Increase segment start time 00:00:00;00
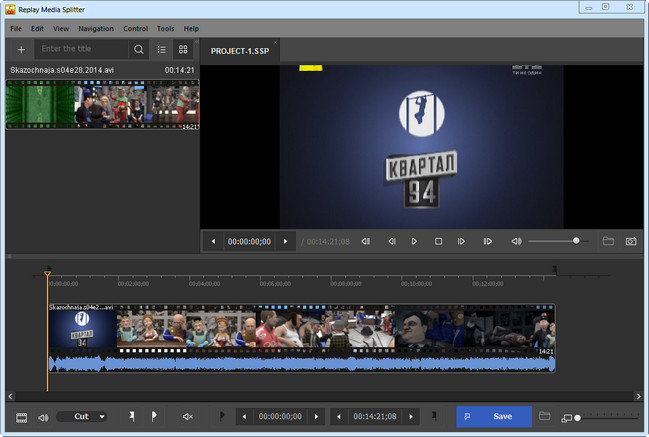The height and width of the screenshot is (437, 649). click(x=316, y=417)
